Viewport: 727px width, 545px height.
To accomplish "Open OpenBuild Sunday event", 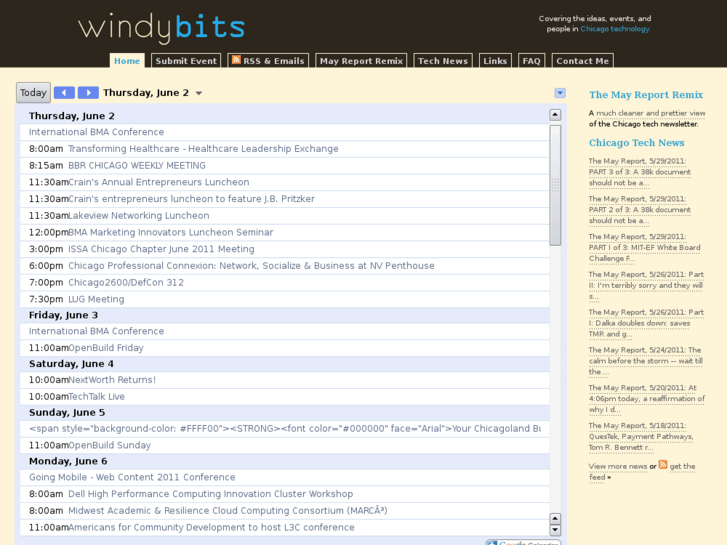I will (109, 445).
